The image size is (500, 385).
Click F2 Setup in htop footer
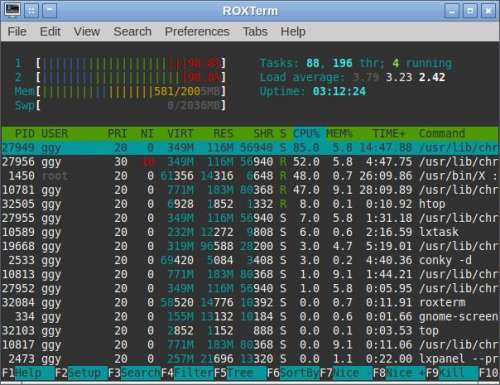click(x=81, y=373)
